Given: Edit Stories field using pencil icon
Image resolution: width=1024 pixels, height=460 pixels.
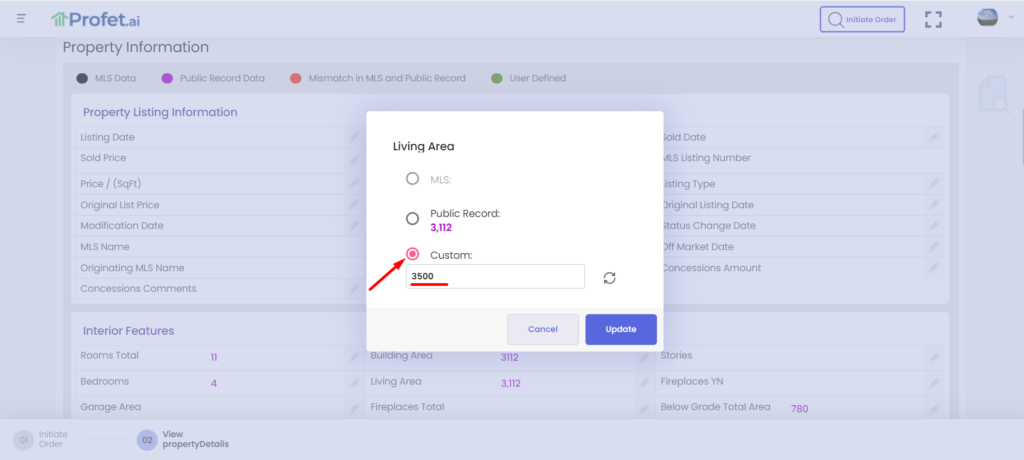Looking at the screenshot, I should coord(932,356).
